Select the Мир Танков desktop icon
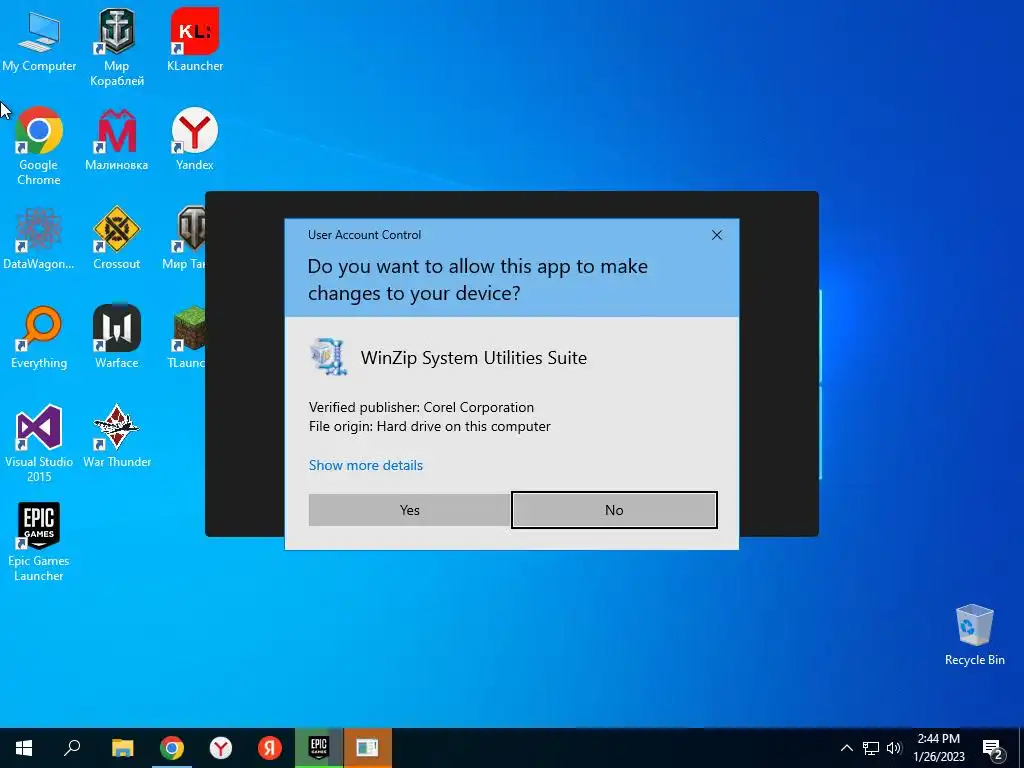The height and width of the screenshot is (768, 1024). click(184, 239)
